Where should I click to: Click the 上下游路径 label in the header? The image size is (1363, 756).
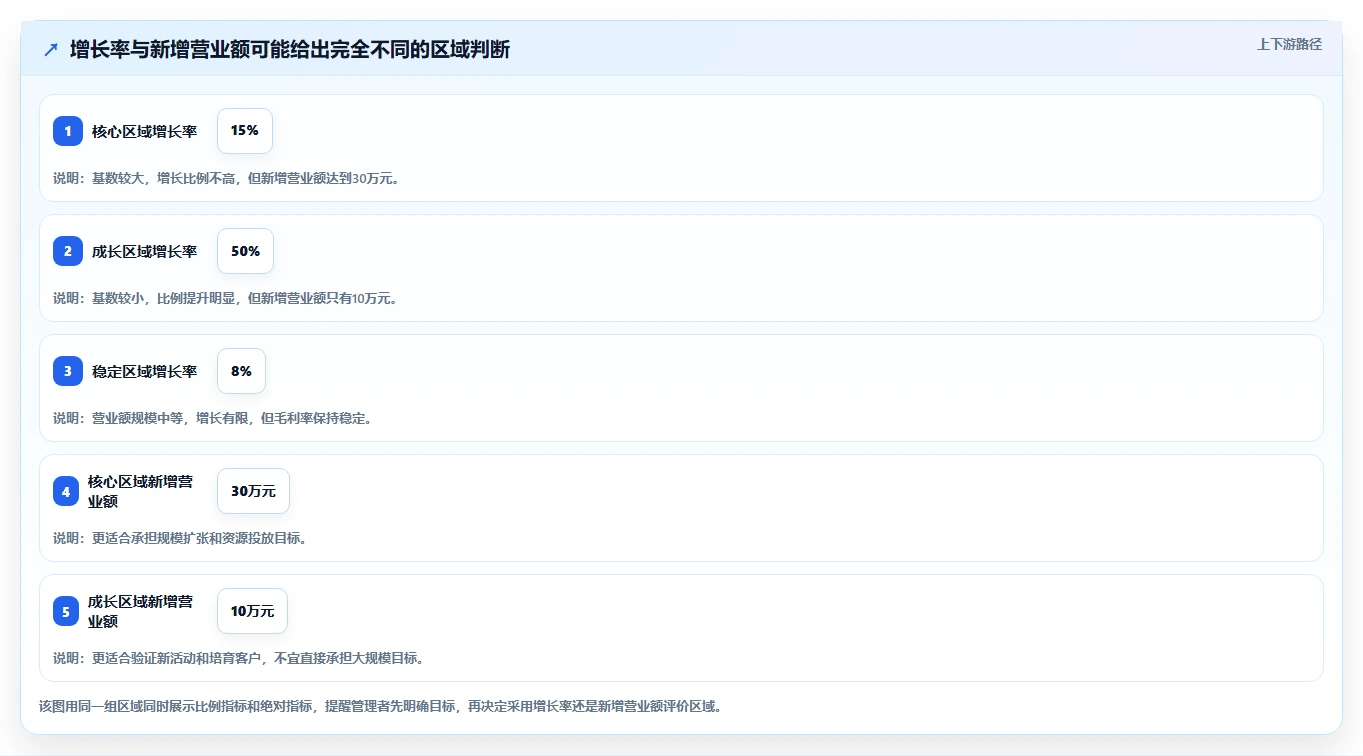tap(1289, 44)
